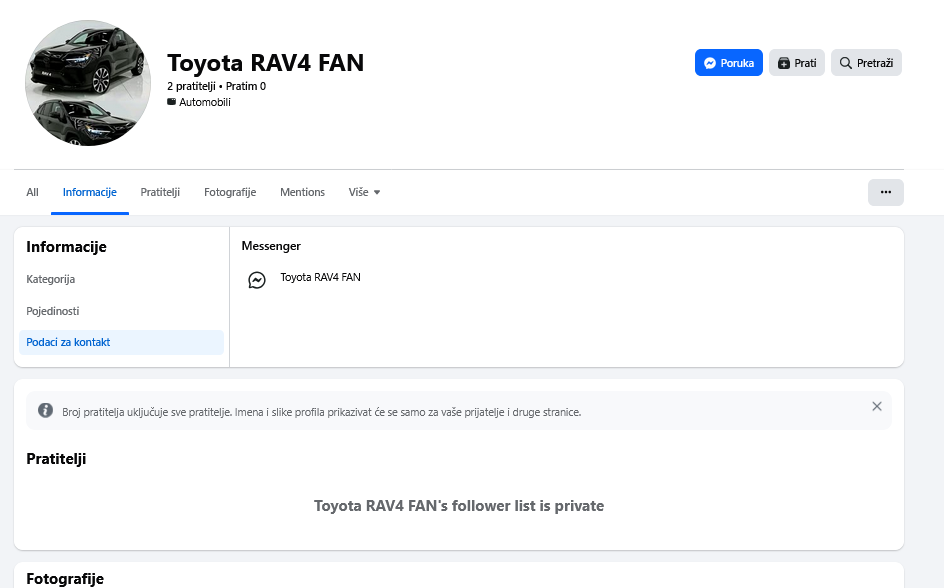Go to the Fotografije tab
This screenshot has width=944, height=588.
click(x=230, y=192)
